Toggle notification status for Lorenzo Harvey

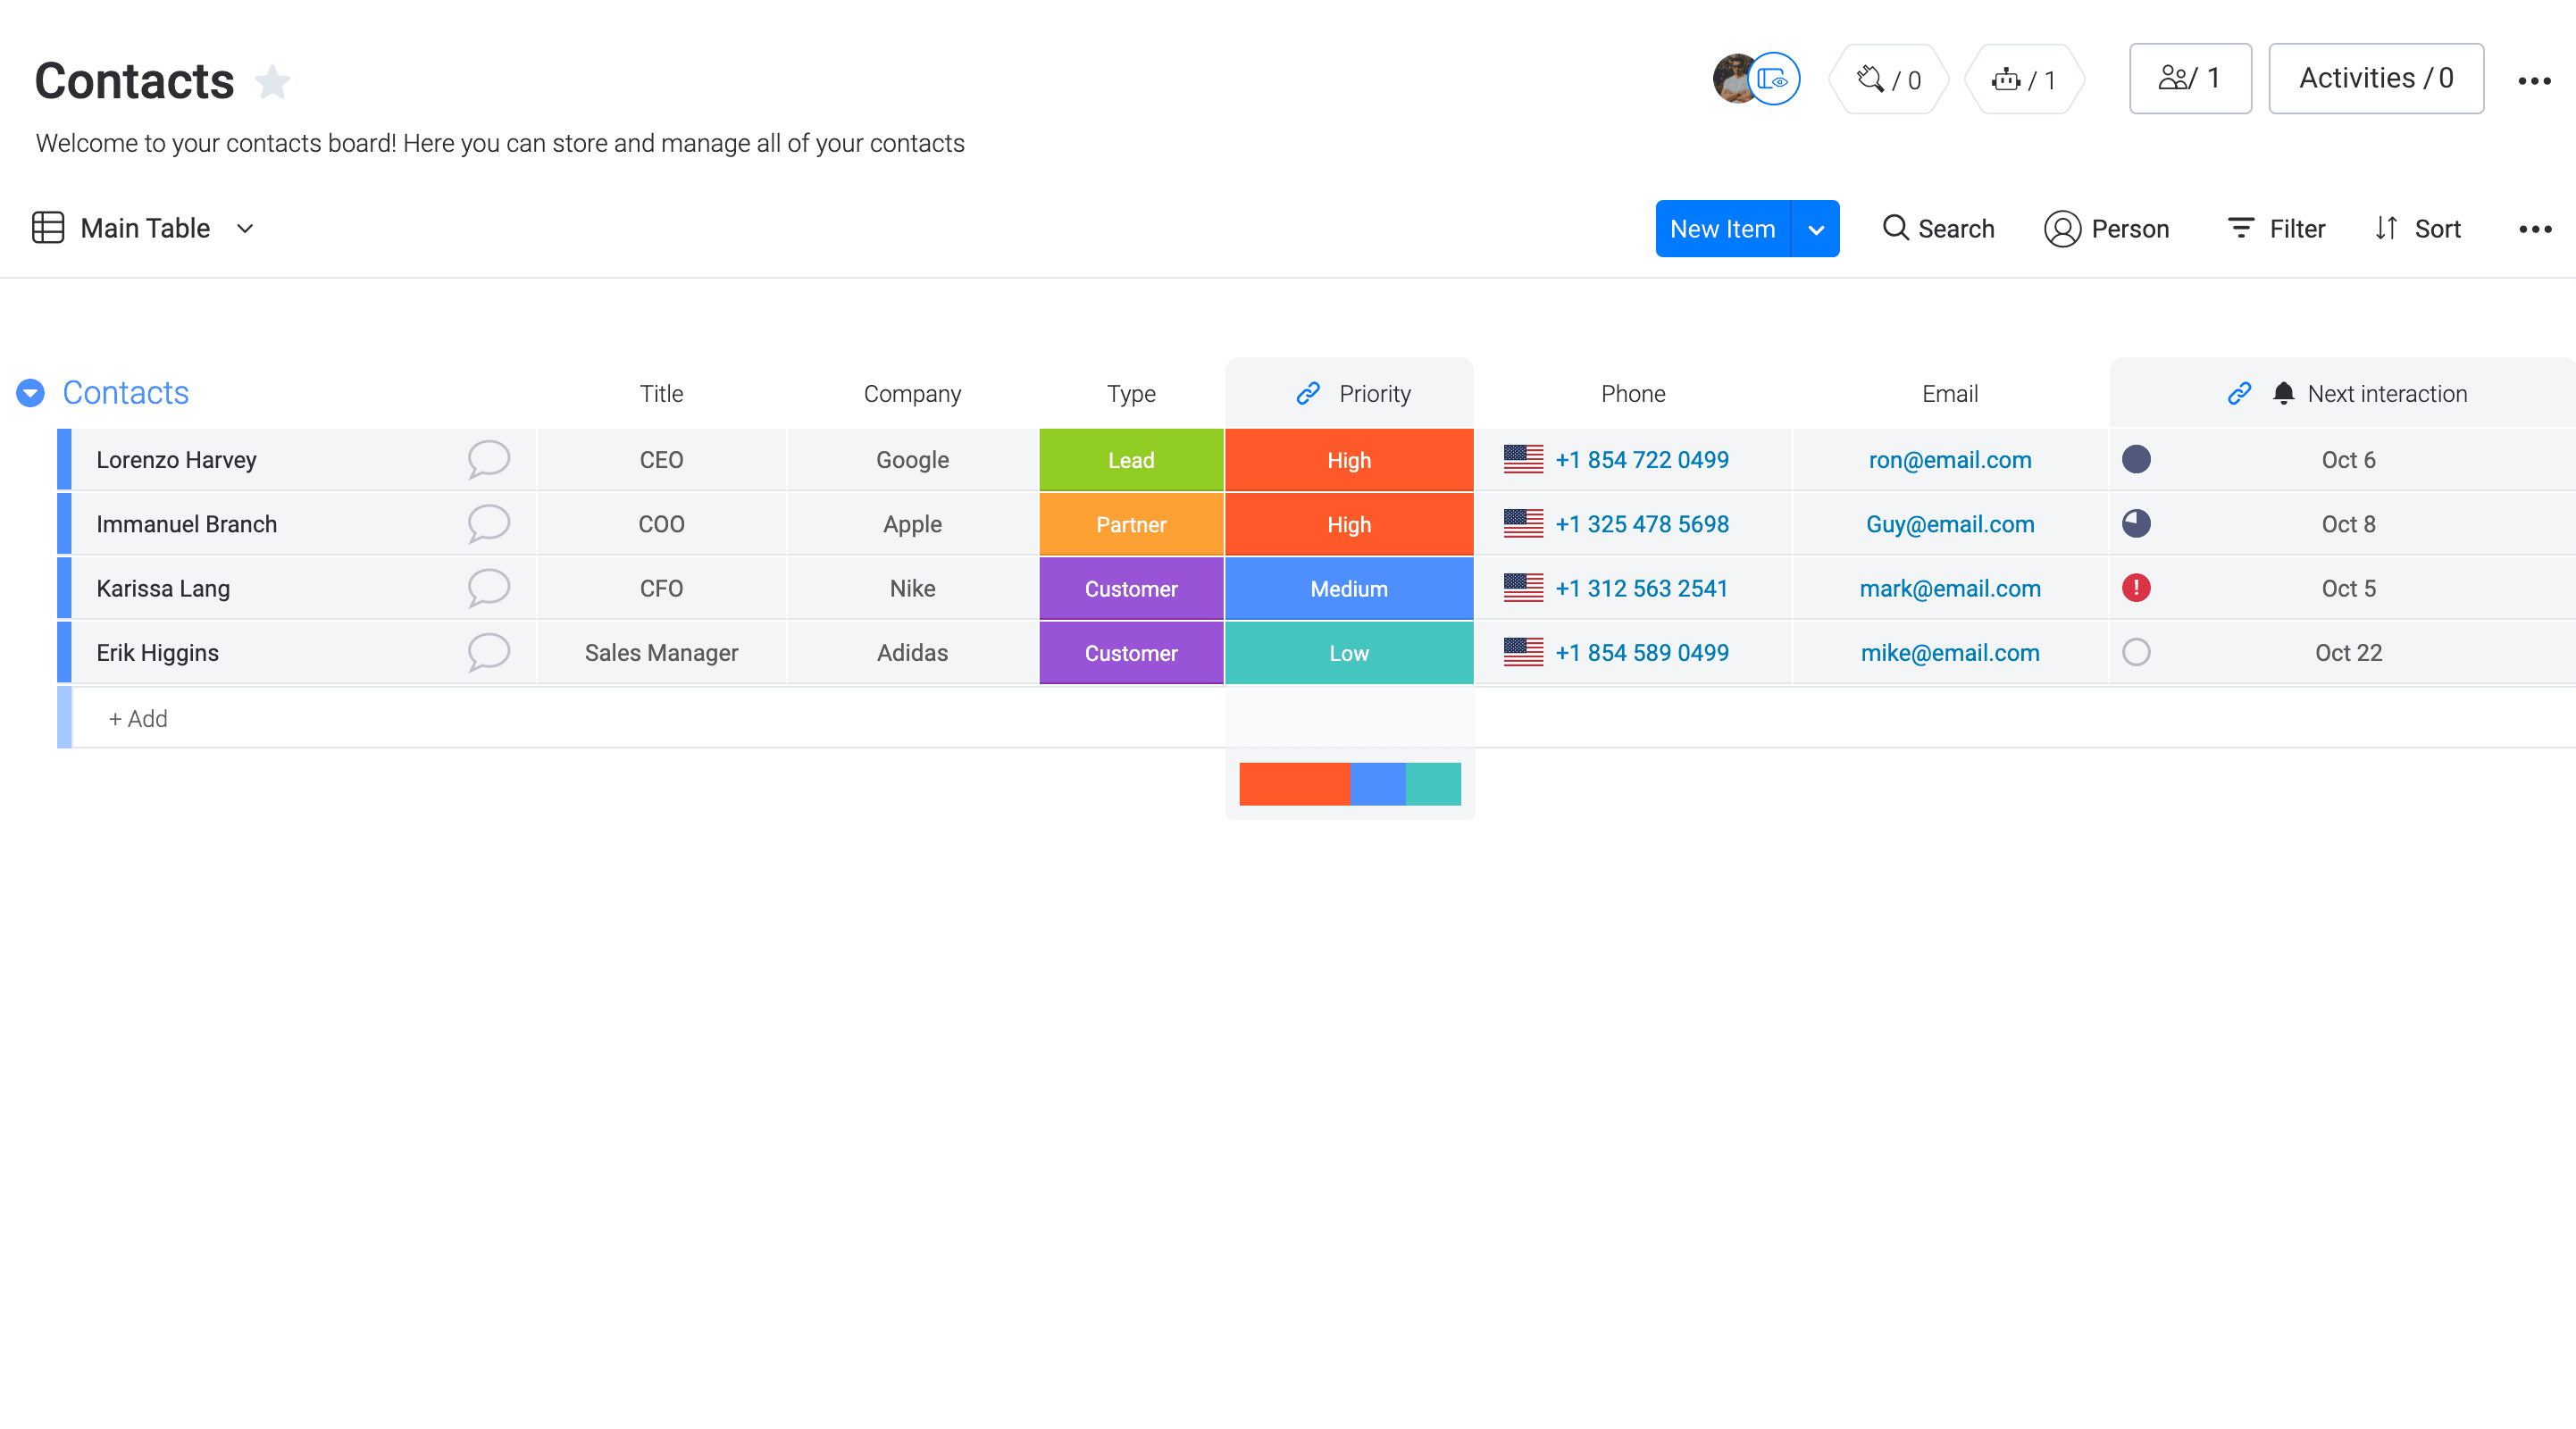(x=2137, y=459)
